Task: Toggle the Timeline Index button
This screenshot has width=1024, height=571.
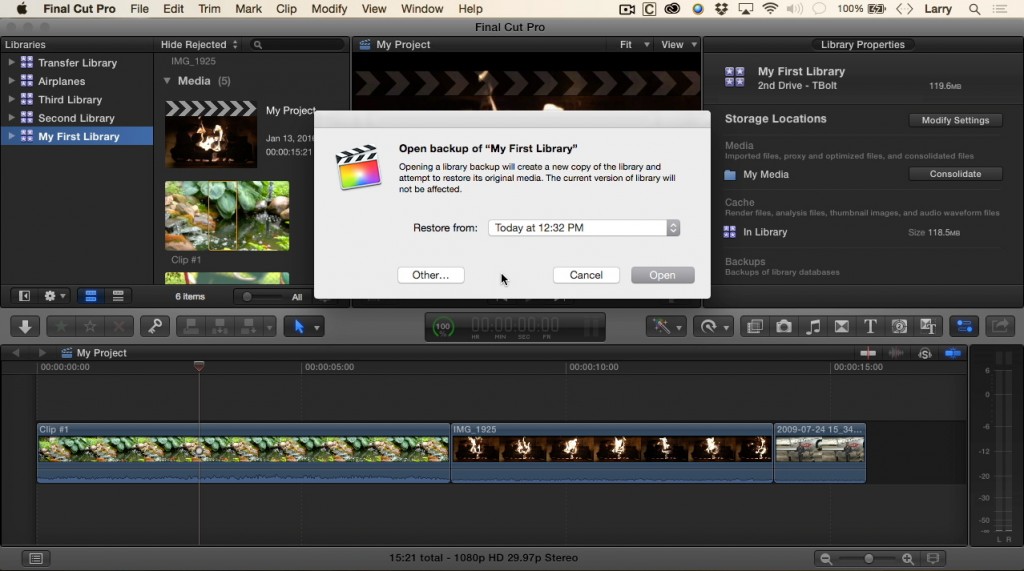Action: coord(36,558)
